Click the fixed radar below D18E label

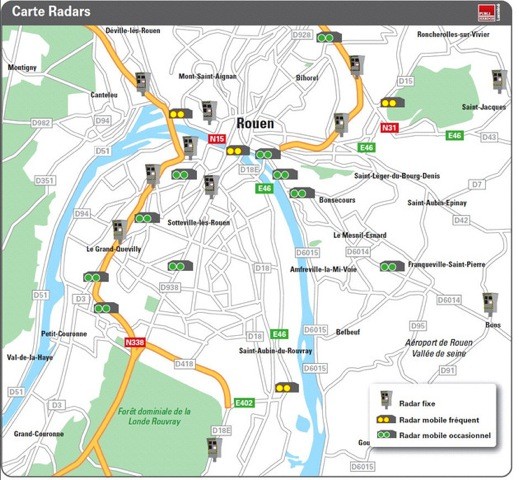click(x=214, y=449)
